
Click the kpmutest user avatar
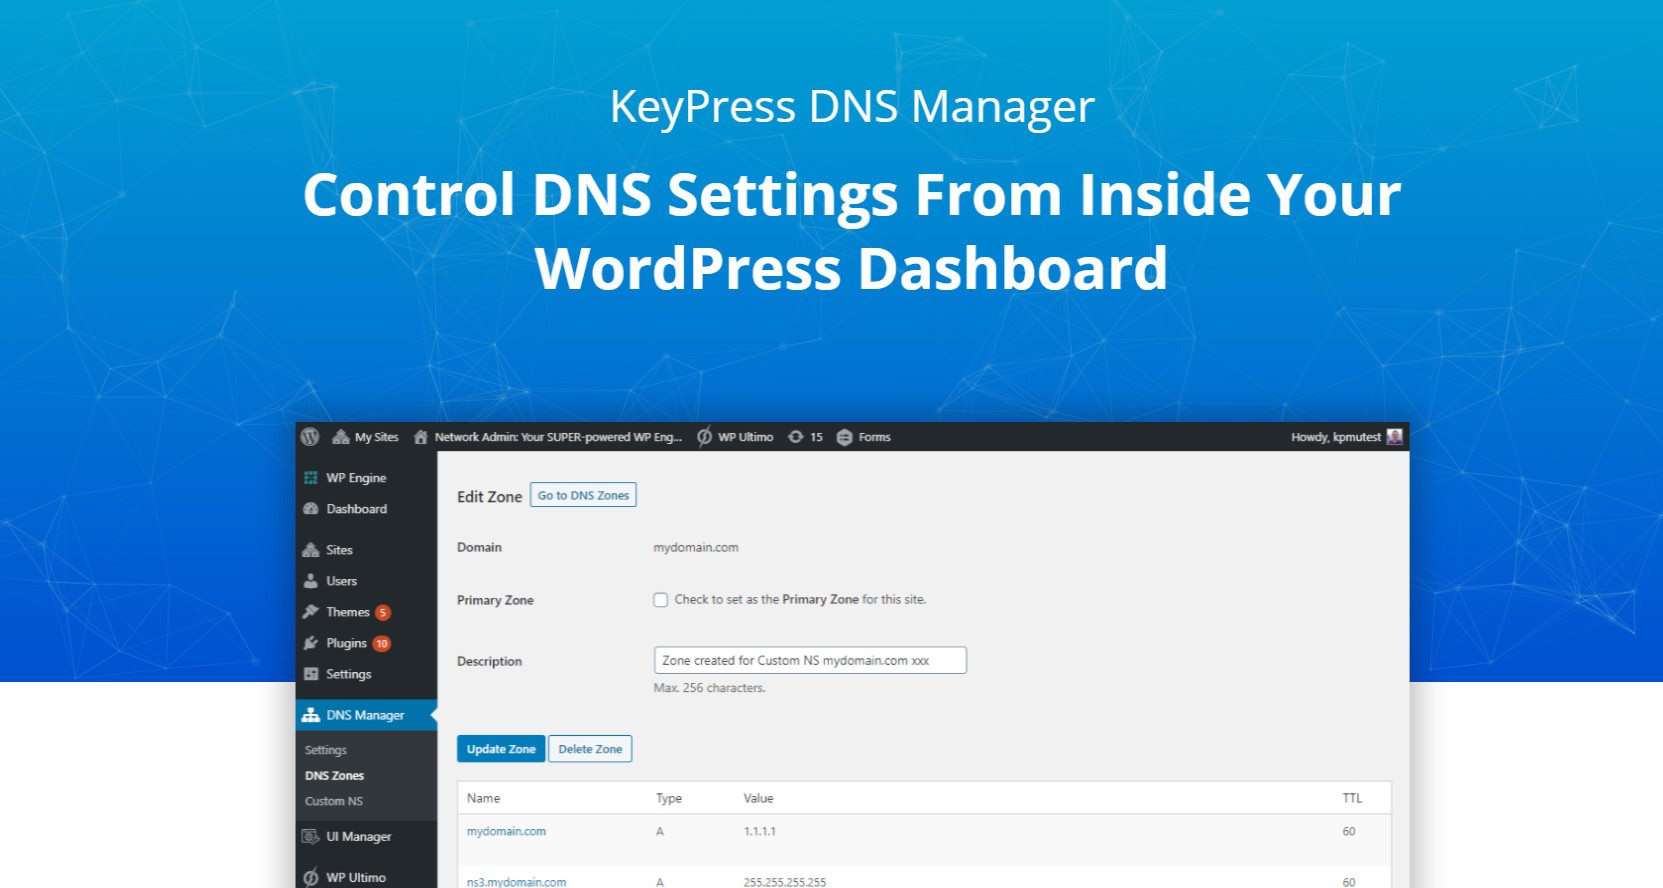coord(1394,437)
